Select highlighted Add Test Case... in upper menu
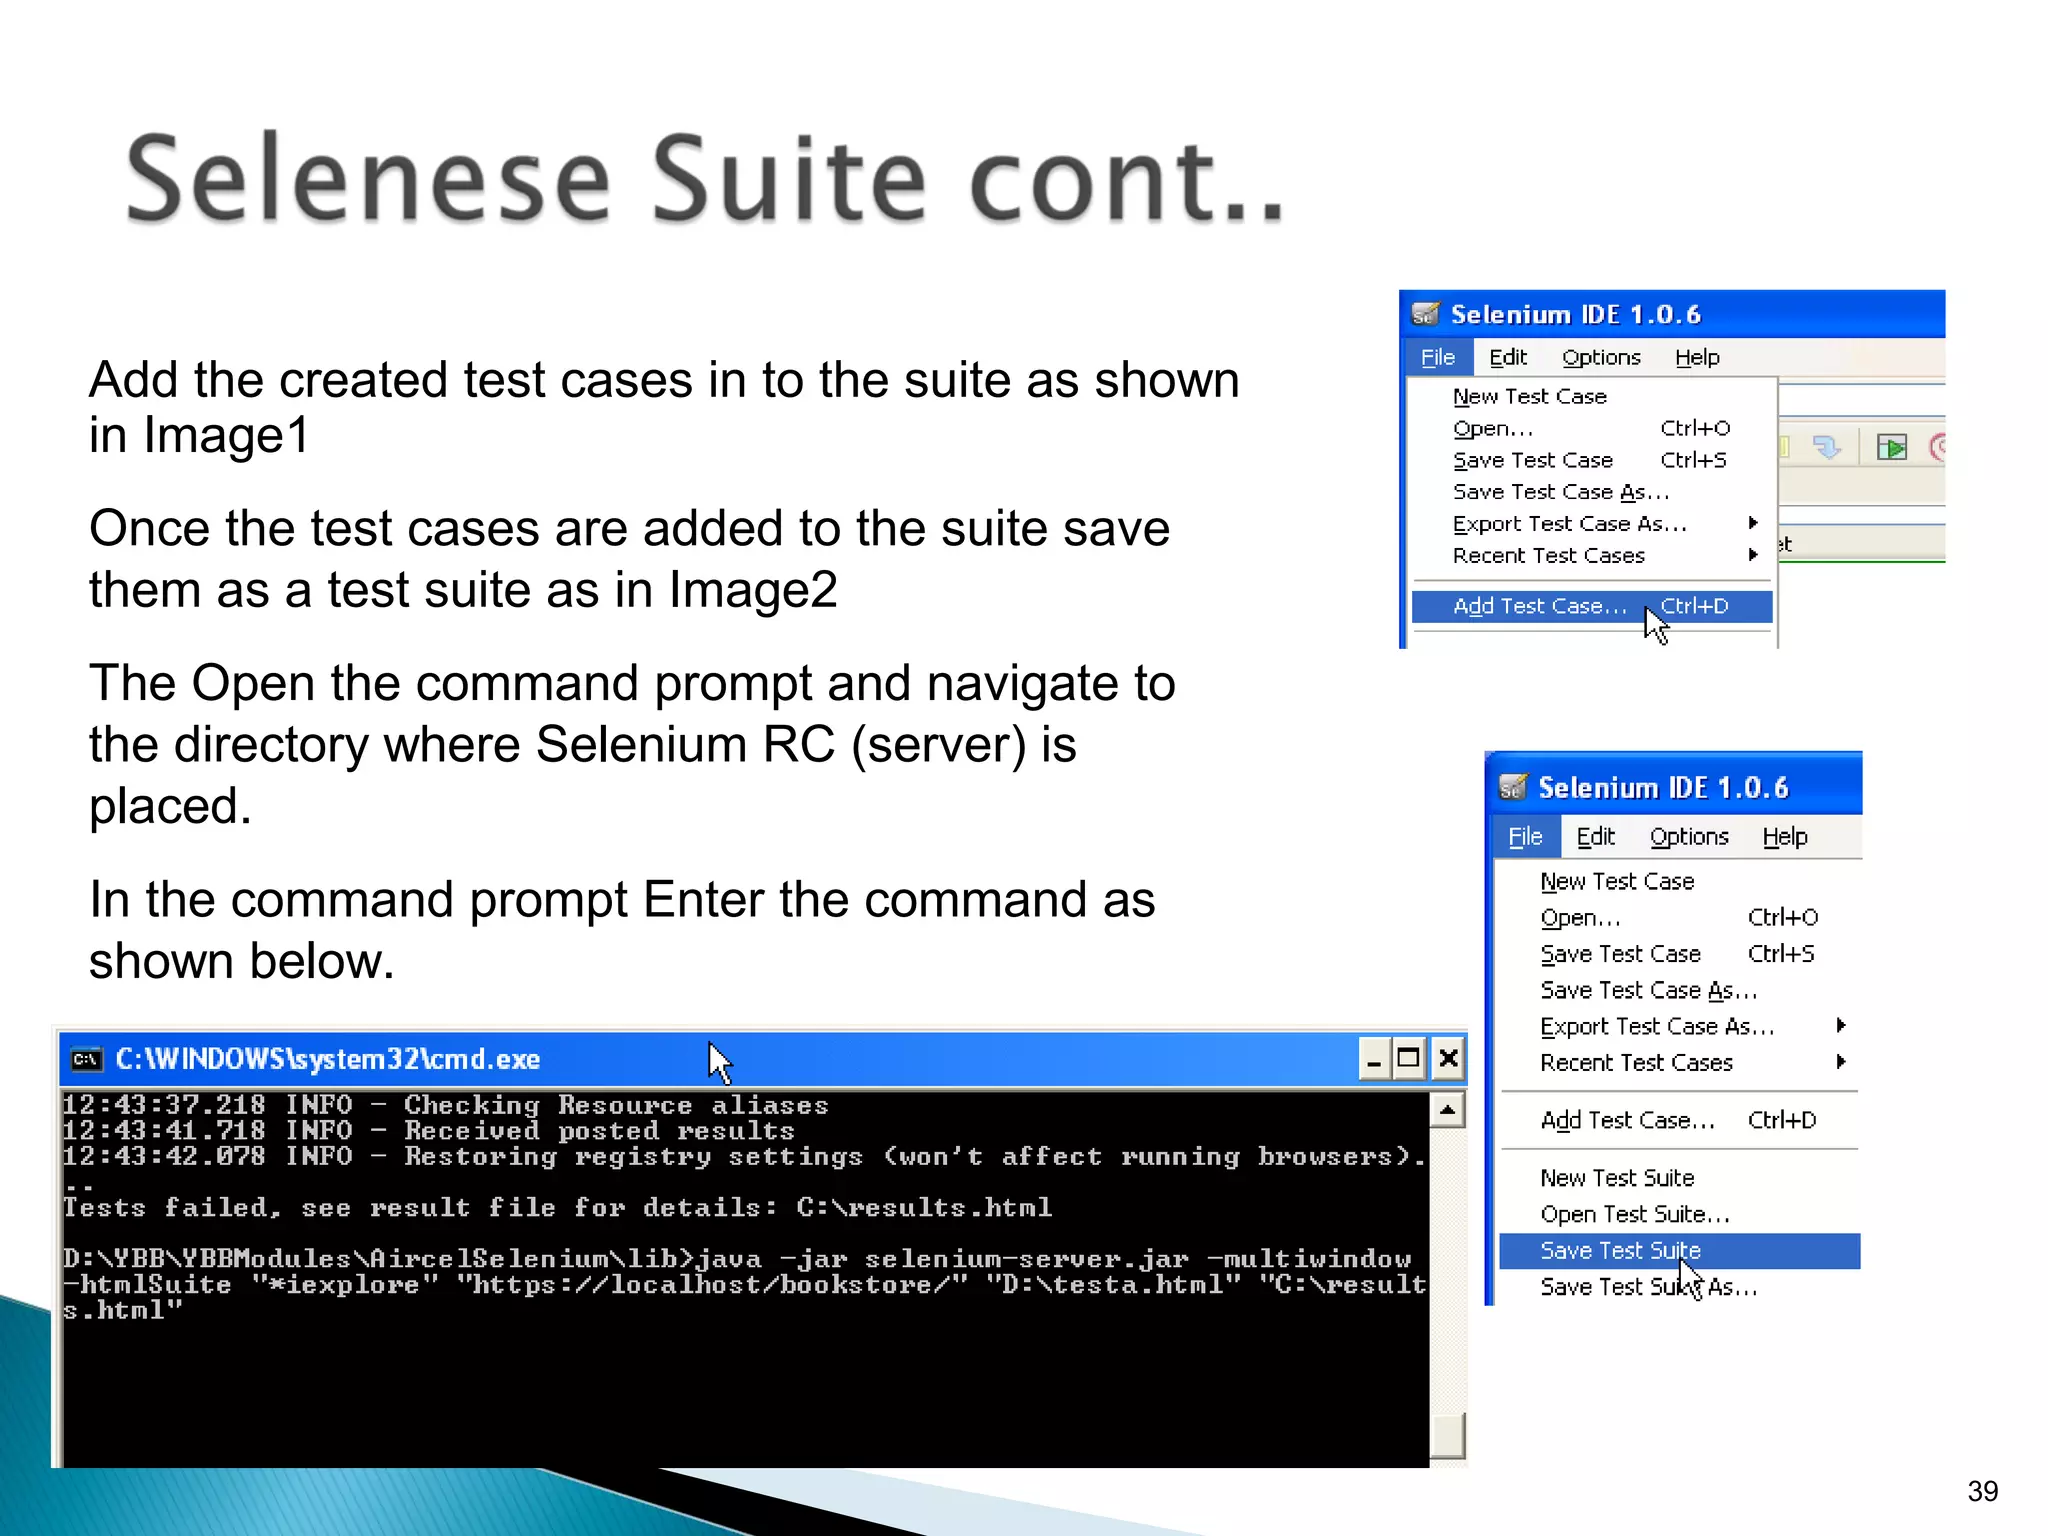This screenshot has height=1536, width=2048. coord(1592,606)
